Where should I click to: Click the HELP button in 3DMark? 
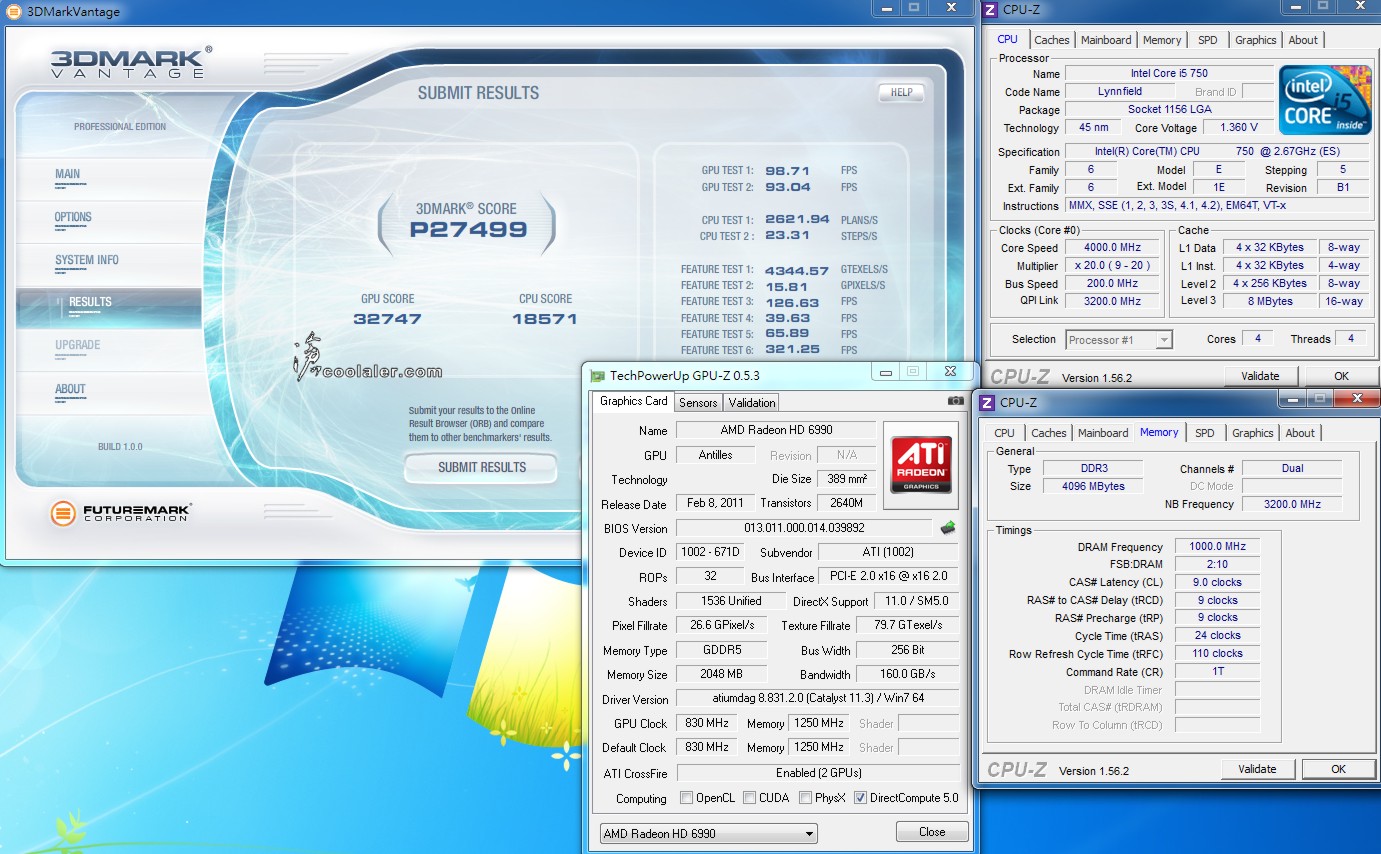coord(901,92)
